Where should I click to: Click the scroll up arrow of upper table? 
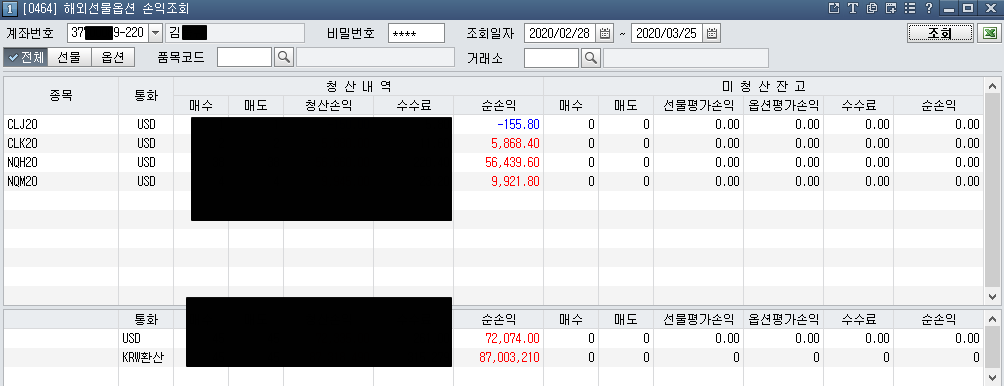992,86
